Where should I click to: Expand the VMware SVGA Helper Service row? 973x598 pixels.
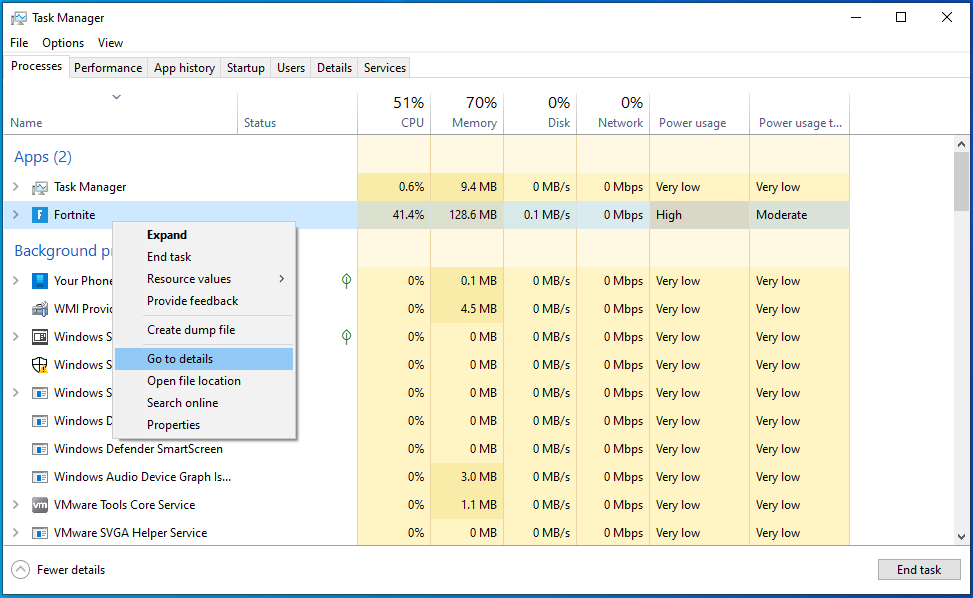16,532
